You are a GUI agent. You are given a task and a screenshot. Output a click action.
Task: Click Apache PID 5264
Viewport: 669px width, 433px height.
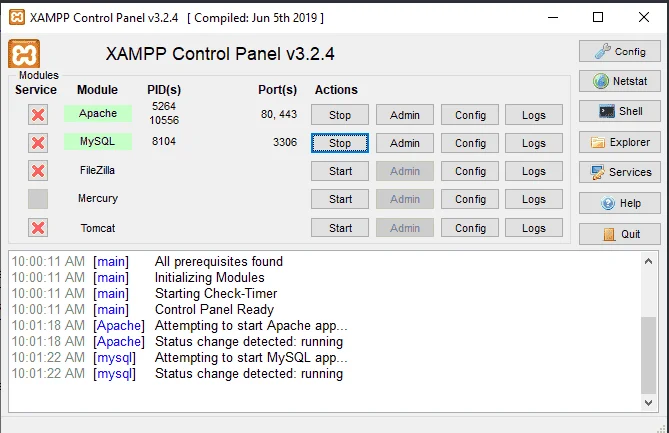[x=164, y=106]
